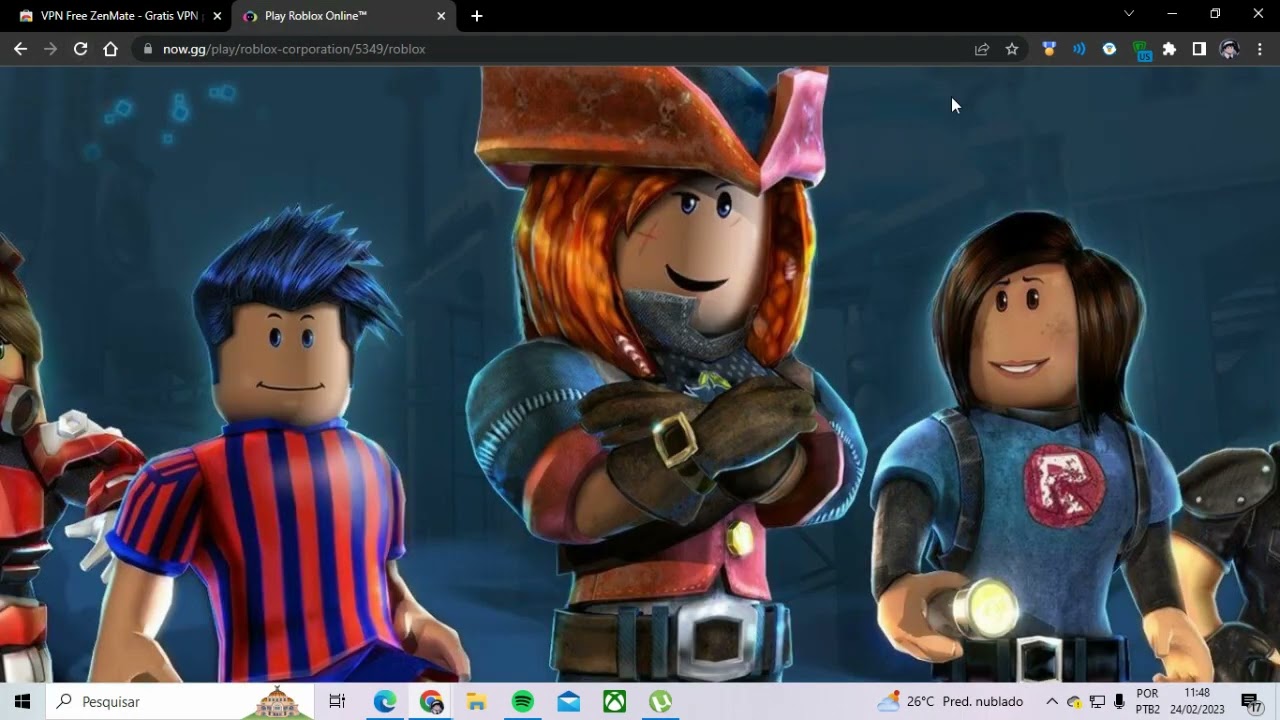Go back to the previous page
1280x720 pixels.
pyautogui.click(x=20, y=49)
